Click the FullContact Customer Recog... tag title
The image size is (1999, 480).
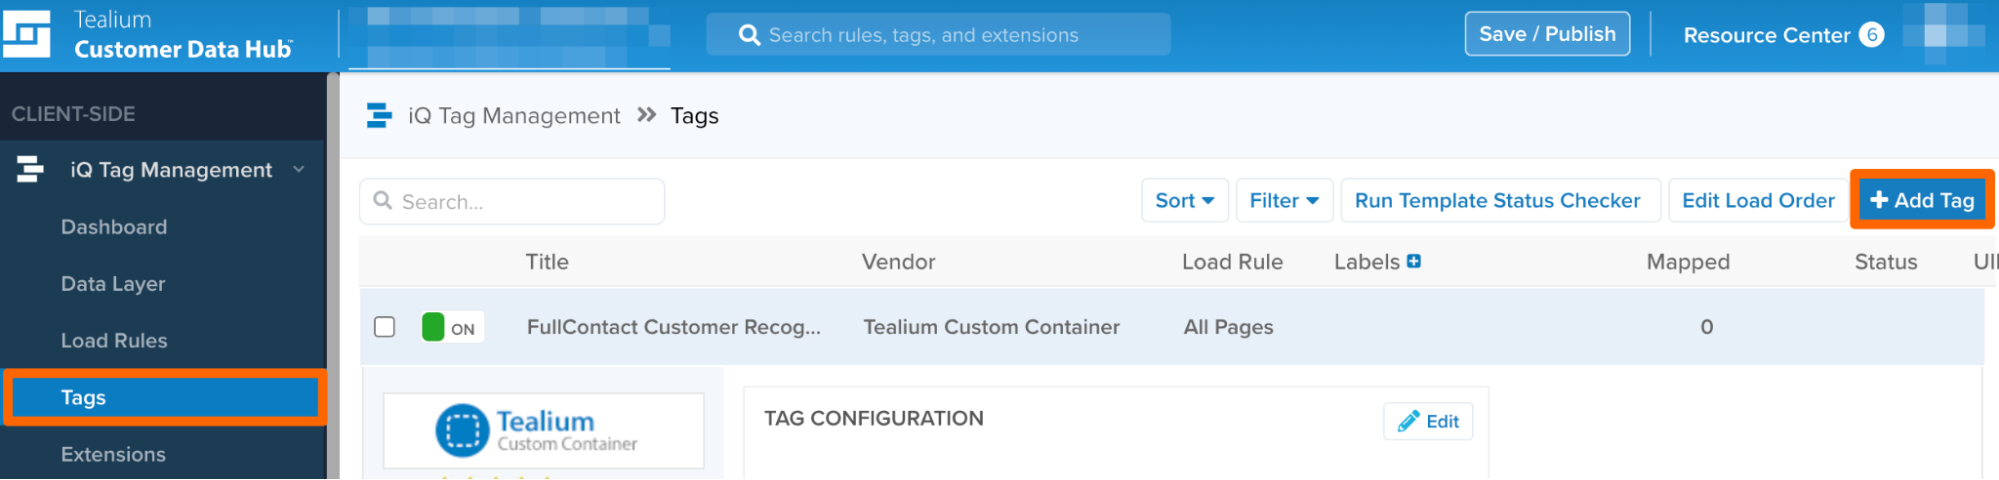[674, 327]
